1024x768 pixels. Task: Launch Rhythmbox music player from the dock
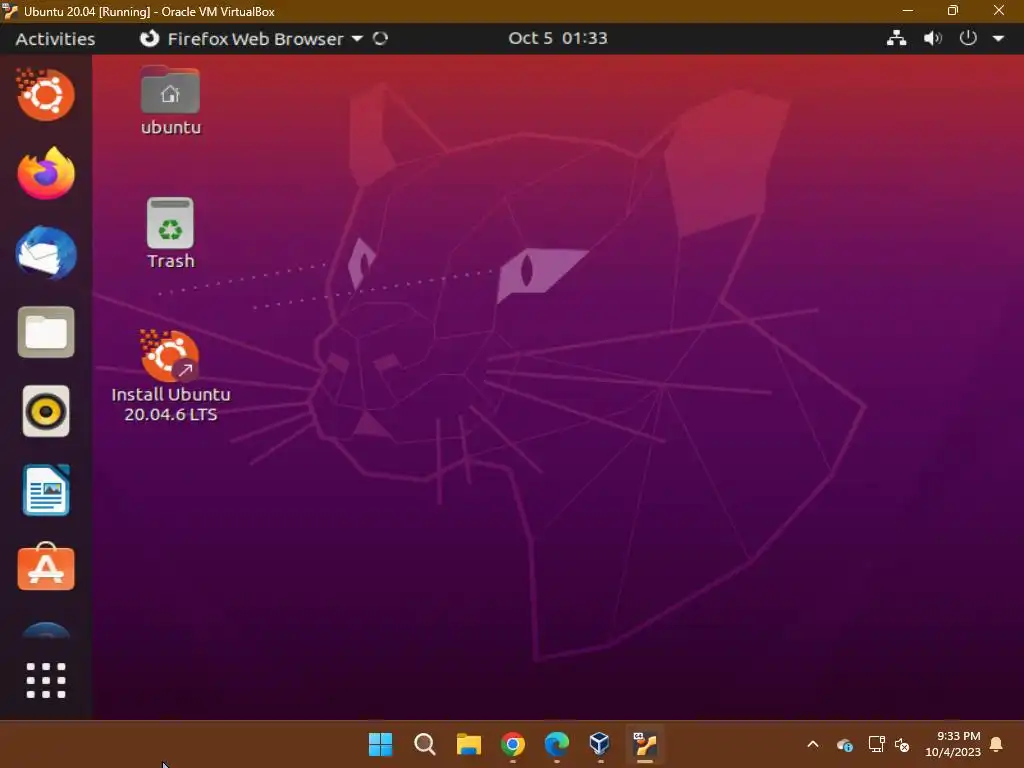click(46, 411)
